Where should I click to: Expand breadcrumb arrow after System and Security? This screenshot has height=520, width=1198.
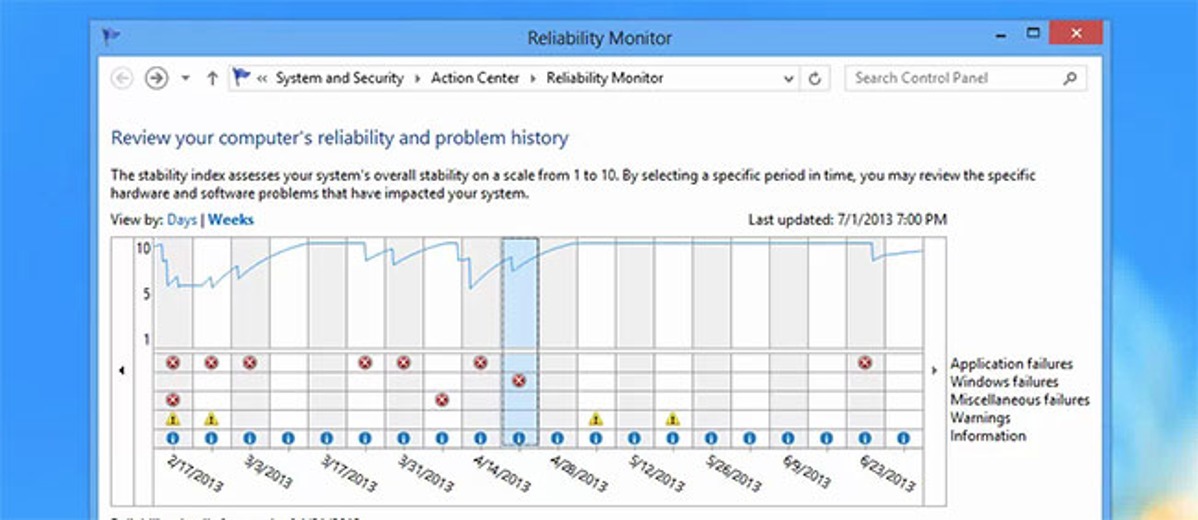pyautogui.click(x=417, y=78)
